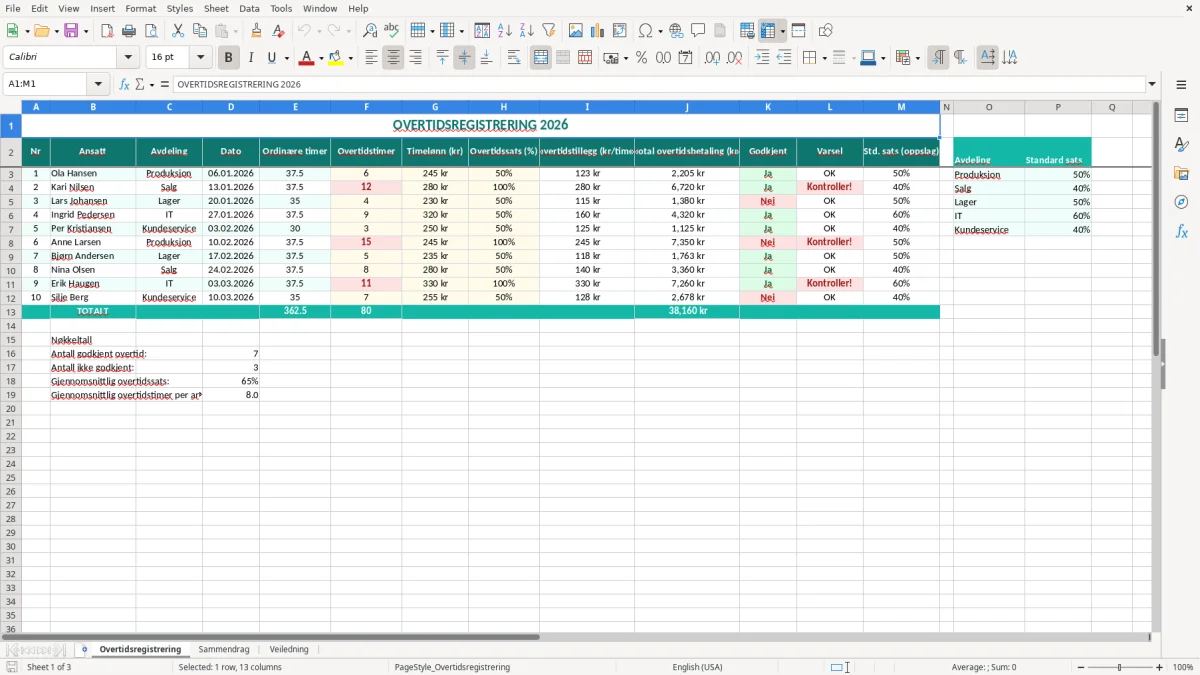The width and height of the screenshot is (1200, 675).
Task: Click the zoom in plus button
Action: tap(1160, 667)
